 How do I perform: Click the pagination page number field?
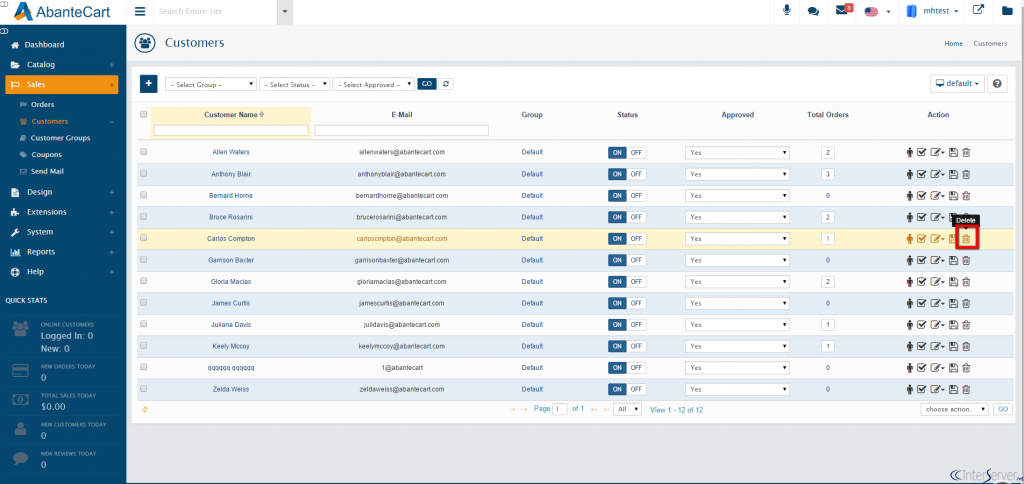tap(560, 410)
